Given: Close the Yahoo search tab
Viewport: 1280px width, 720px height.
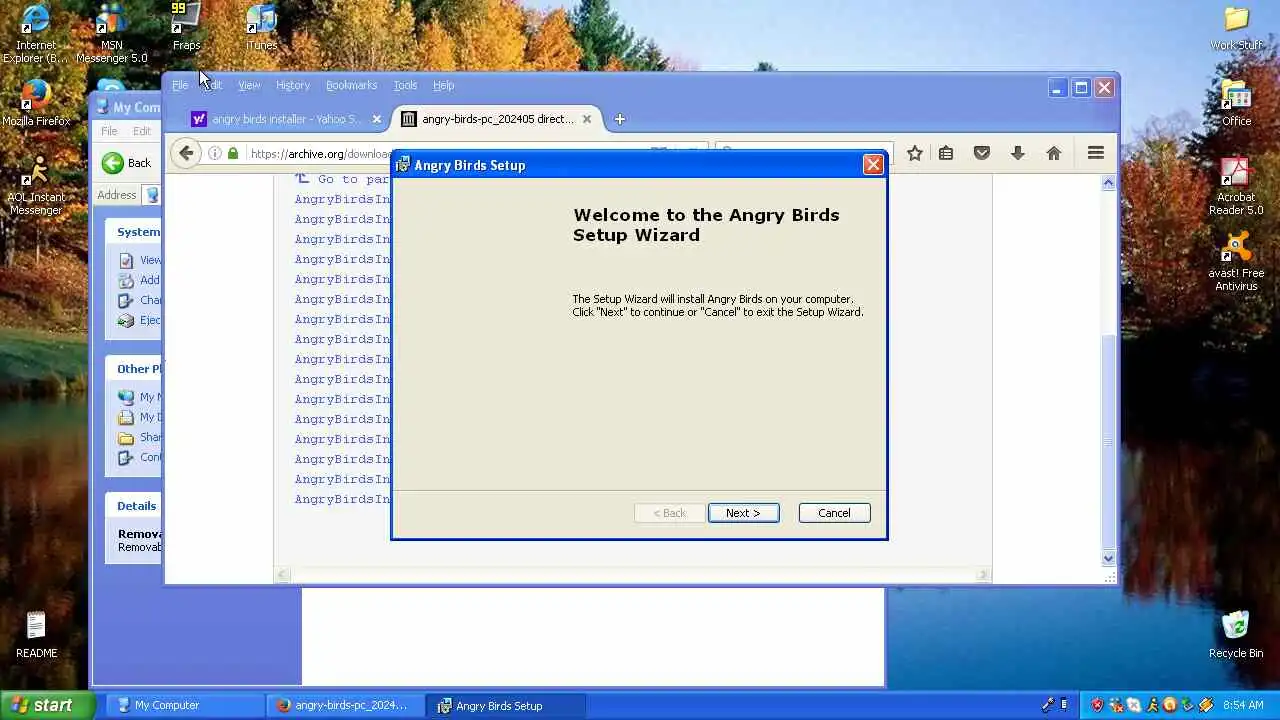Looking at the screenshot, I should (x=377, y=119).
